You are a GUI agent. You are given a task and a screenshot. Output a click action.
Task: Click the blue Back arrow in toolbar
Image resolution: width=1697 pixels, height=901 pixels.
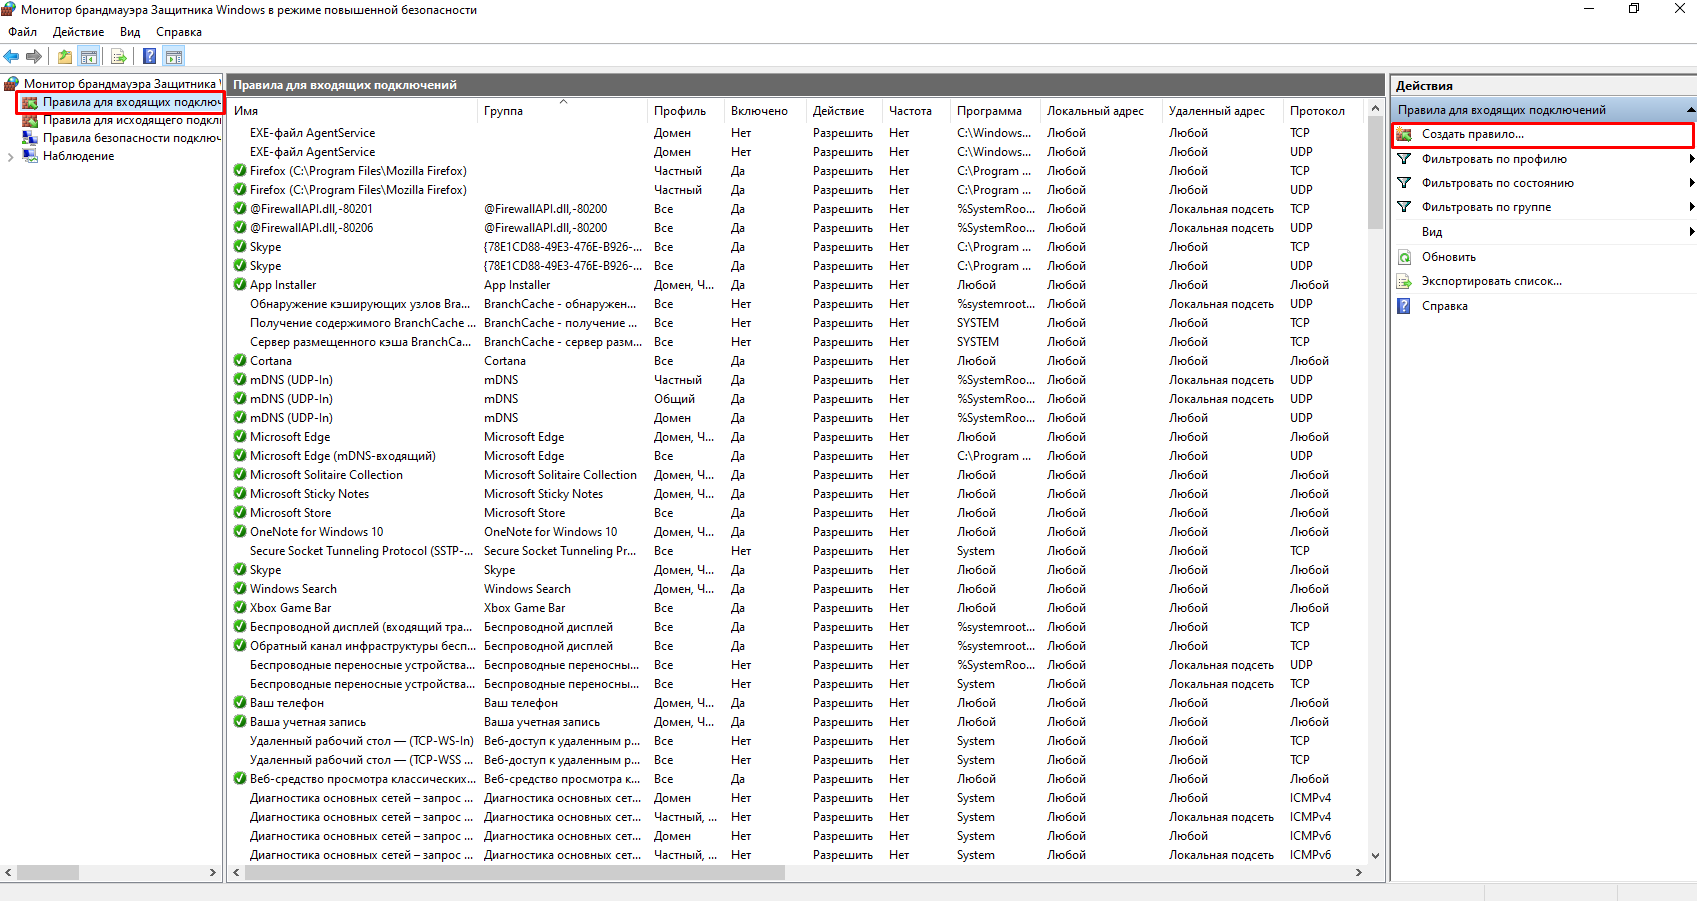(12, 57)
